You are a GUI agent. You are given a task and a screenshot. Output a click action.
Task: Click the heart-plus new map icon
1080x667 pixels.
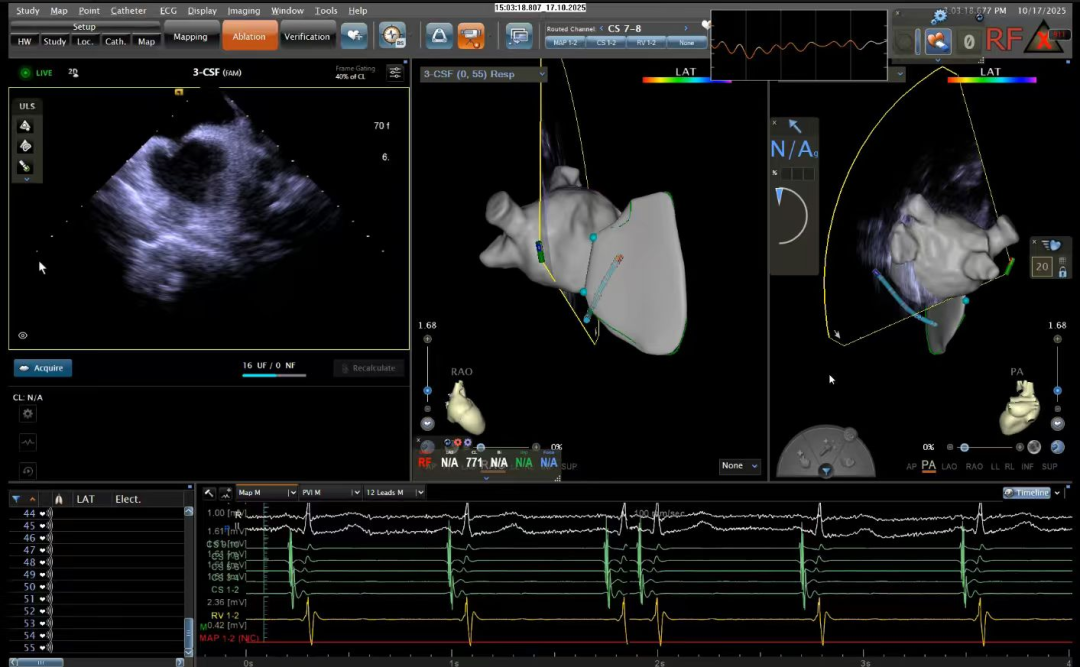[x=354, y=36]
